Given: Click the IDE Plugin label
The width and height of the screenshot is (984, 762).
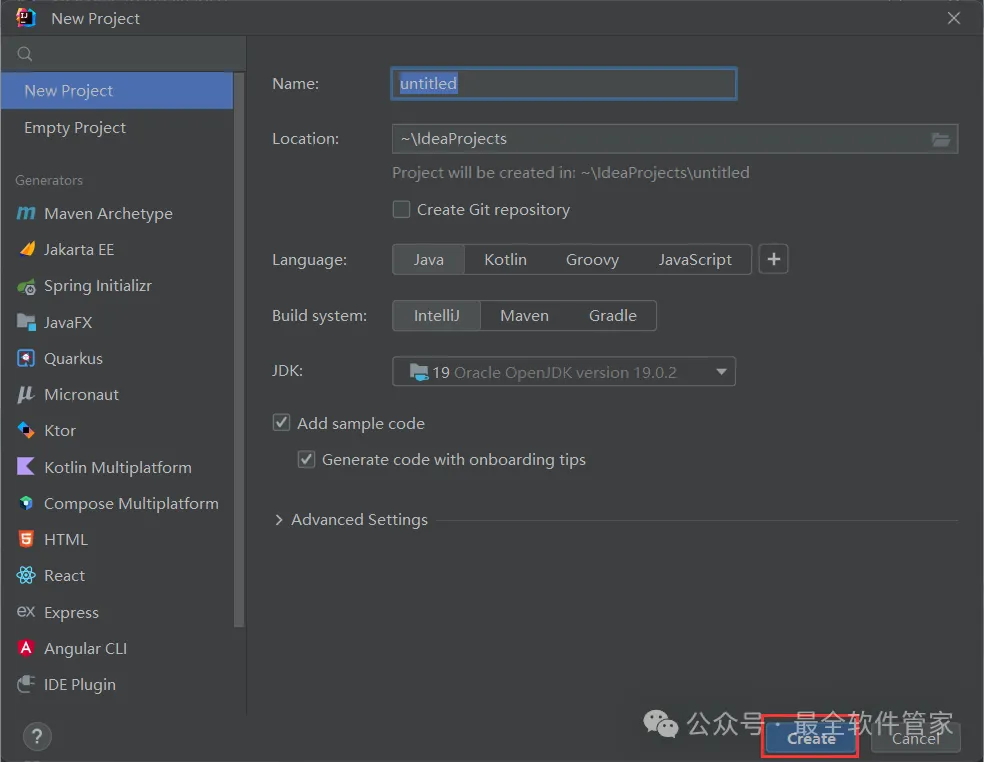Looking at the screenshot, I should (x=80, y=685).
